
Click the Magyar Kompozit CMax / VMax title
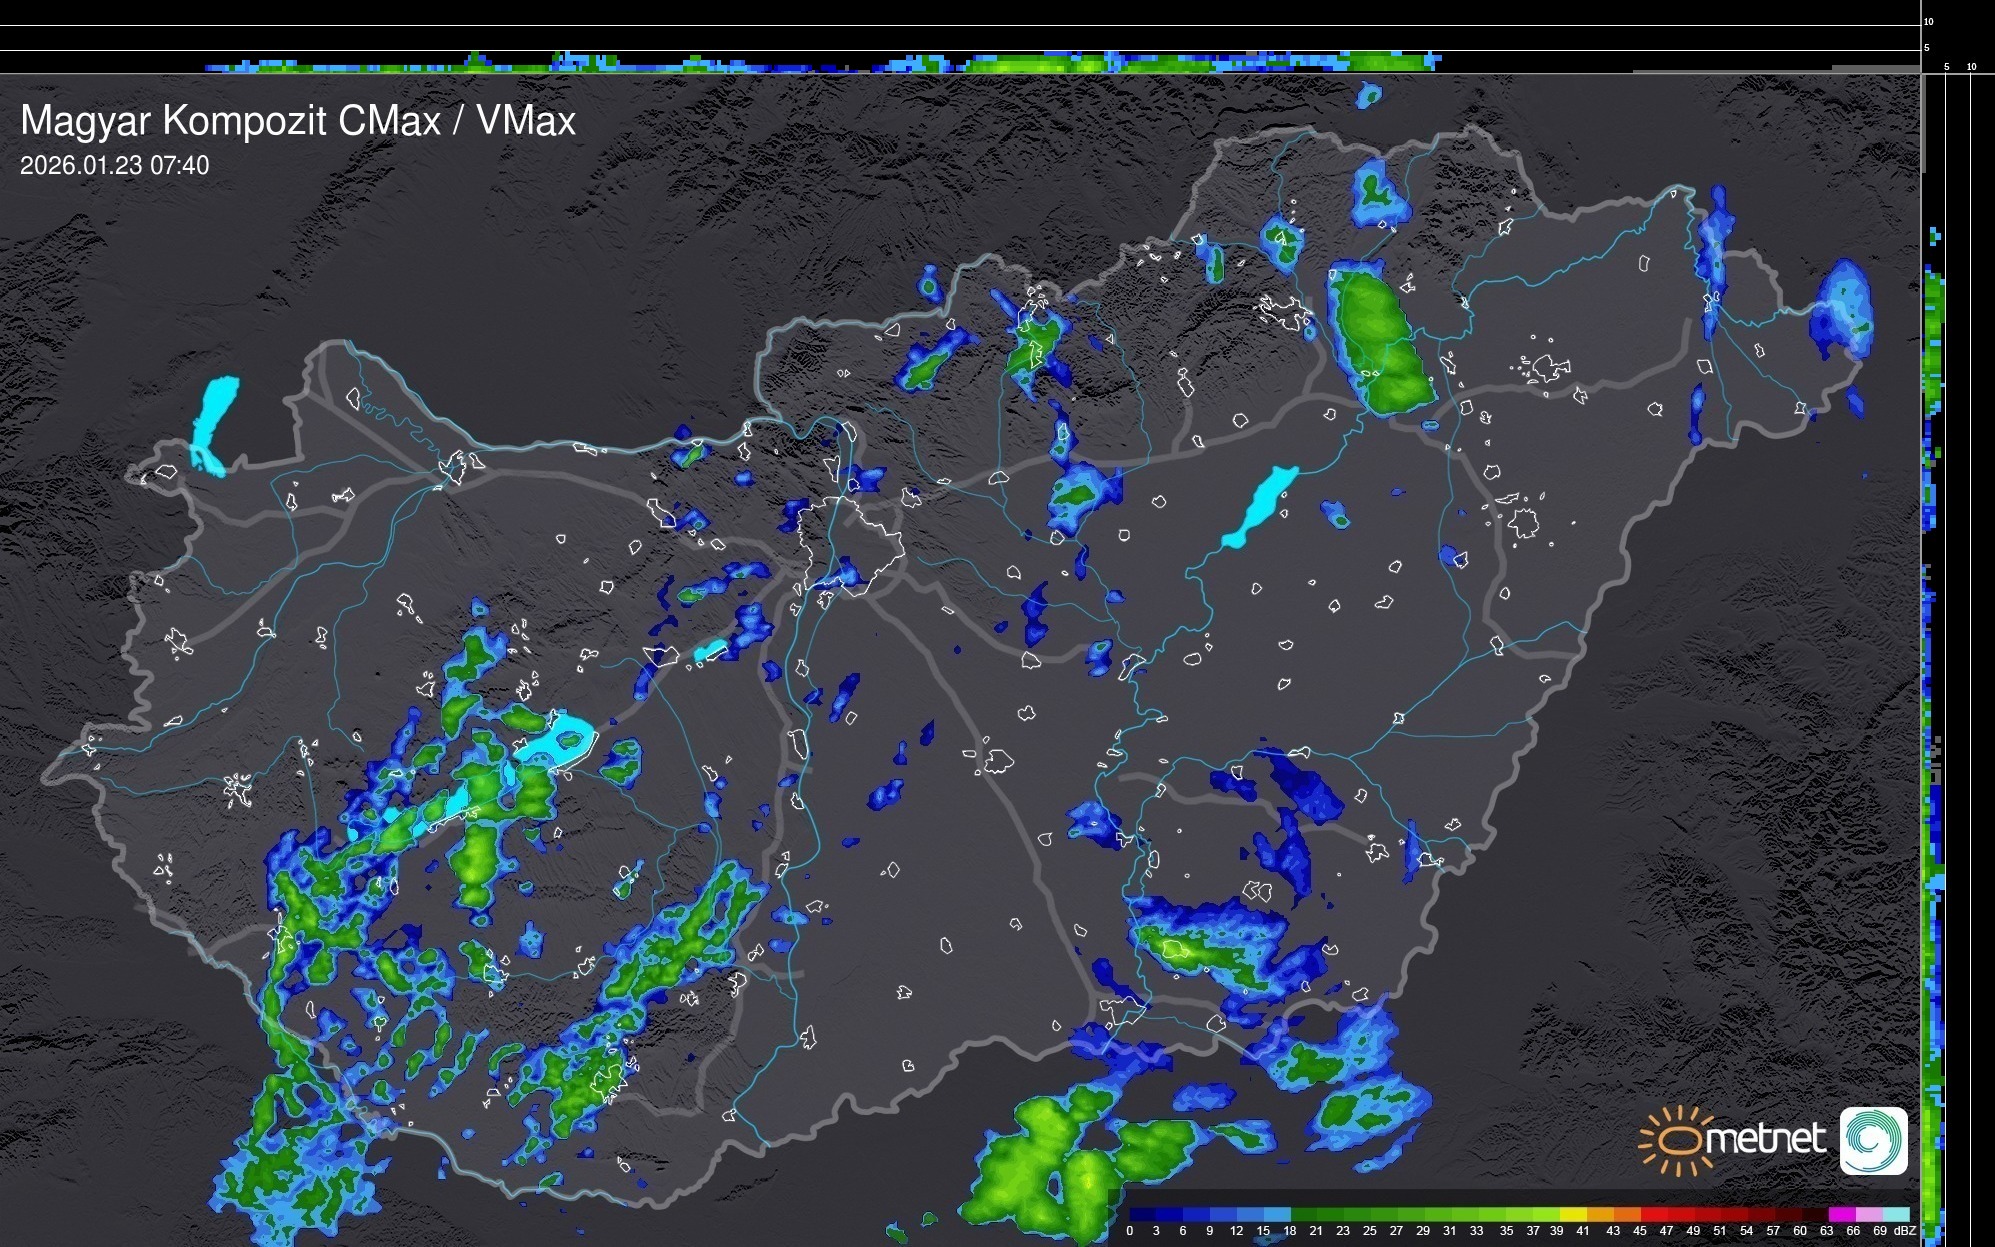pyautogui.click(x=298, y=121)
